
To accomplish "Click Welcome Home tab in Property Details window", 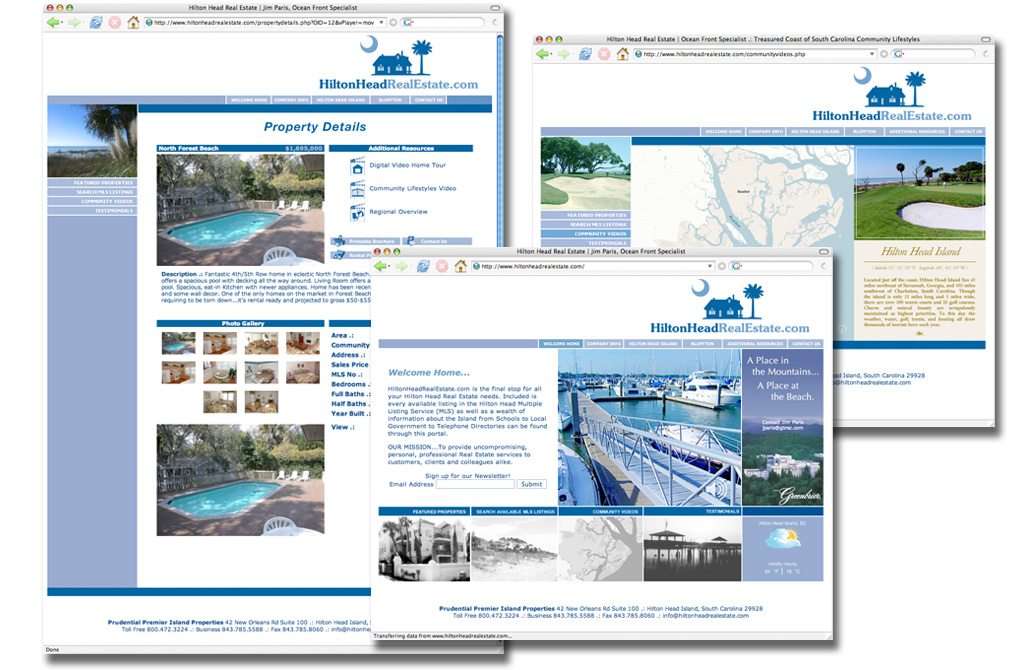I will (x=248, y=100).
